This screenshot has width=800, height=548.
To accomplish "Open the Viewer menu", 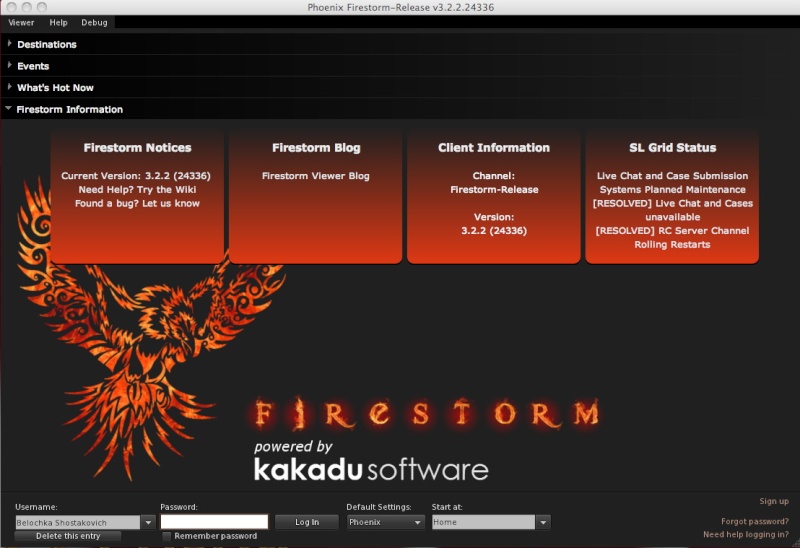I will [x=21, y=22].
